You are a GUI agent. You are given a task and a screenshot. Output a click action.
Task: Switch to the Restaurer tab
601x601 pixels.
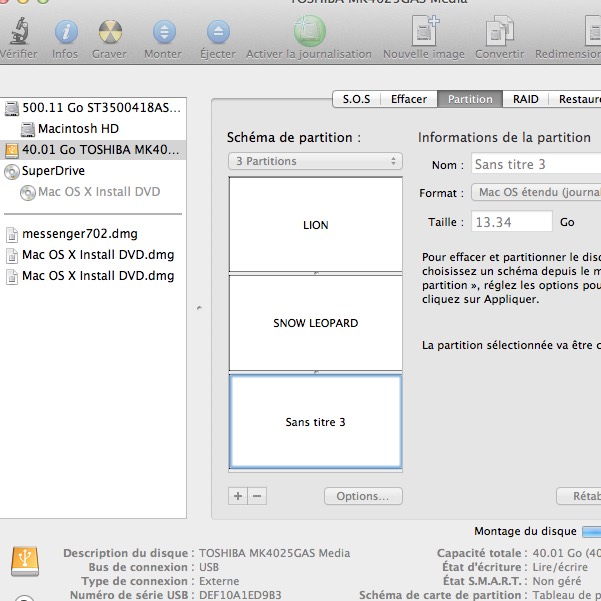coord(575,99)
